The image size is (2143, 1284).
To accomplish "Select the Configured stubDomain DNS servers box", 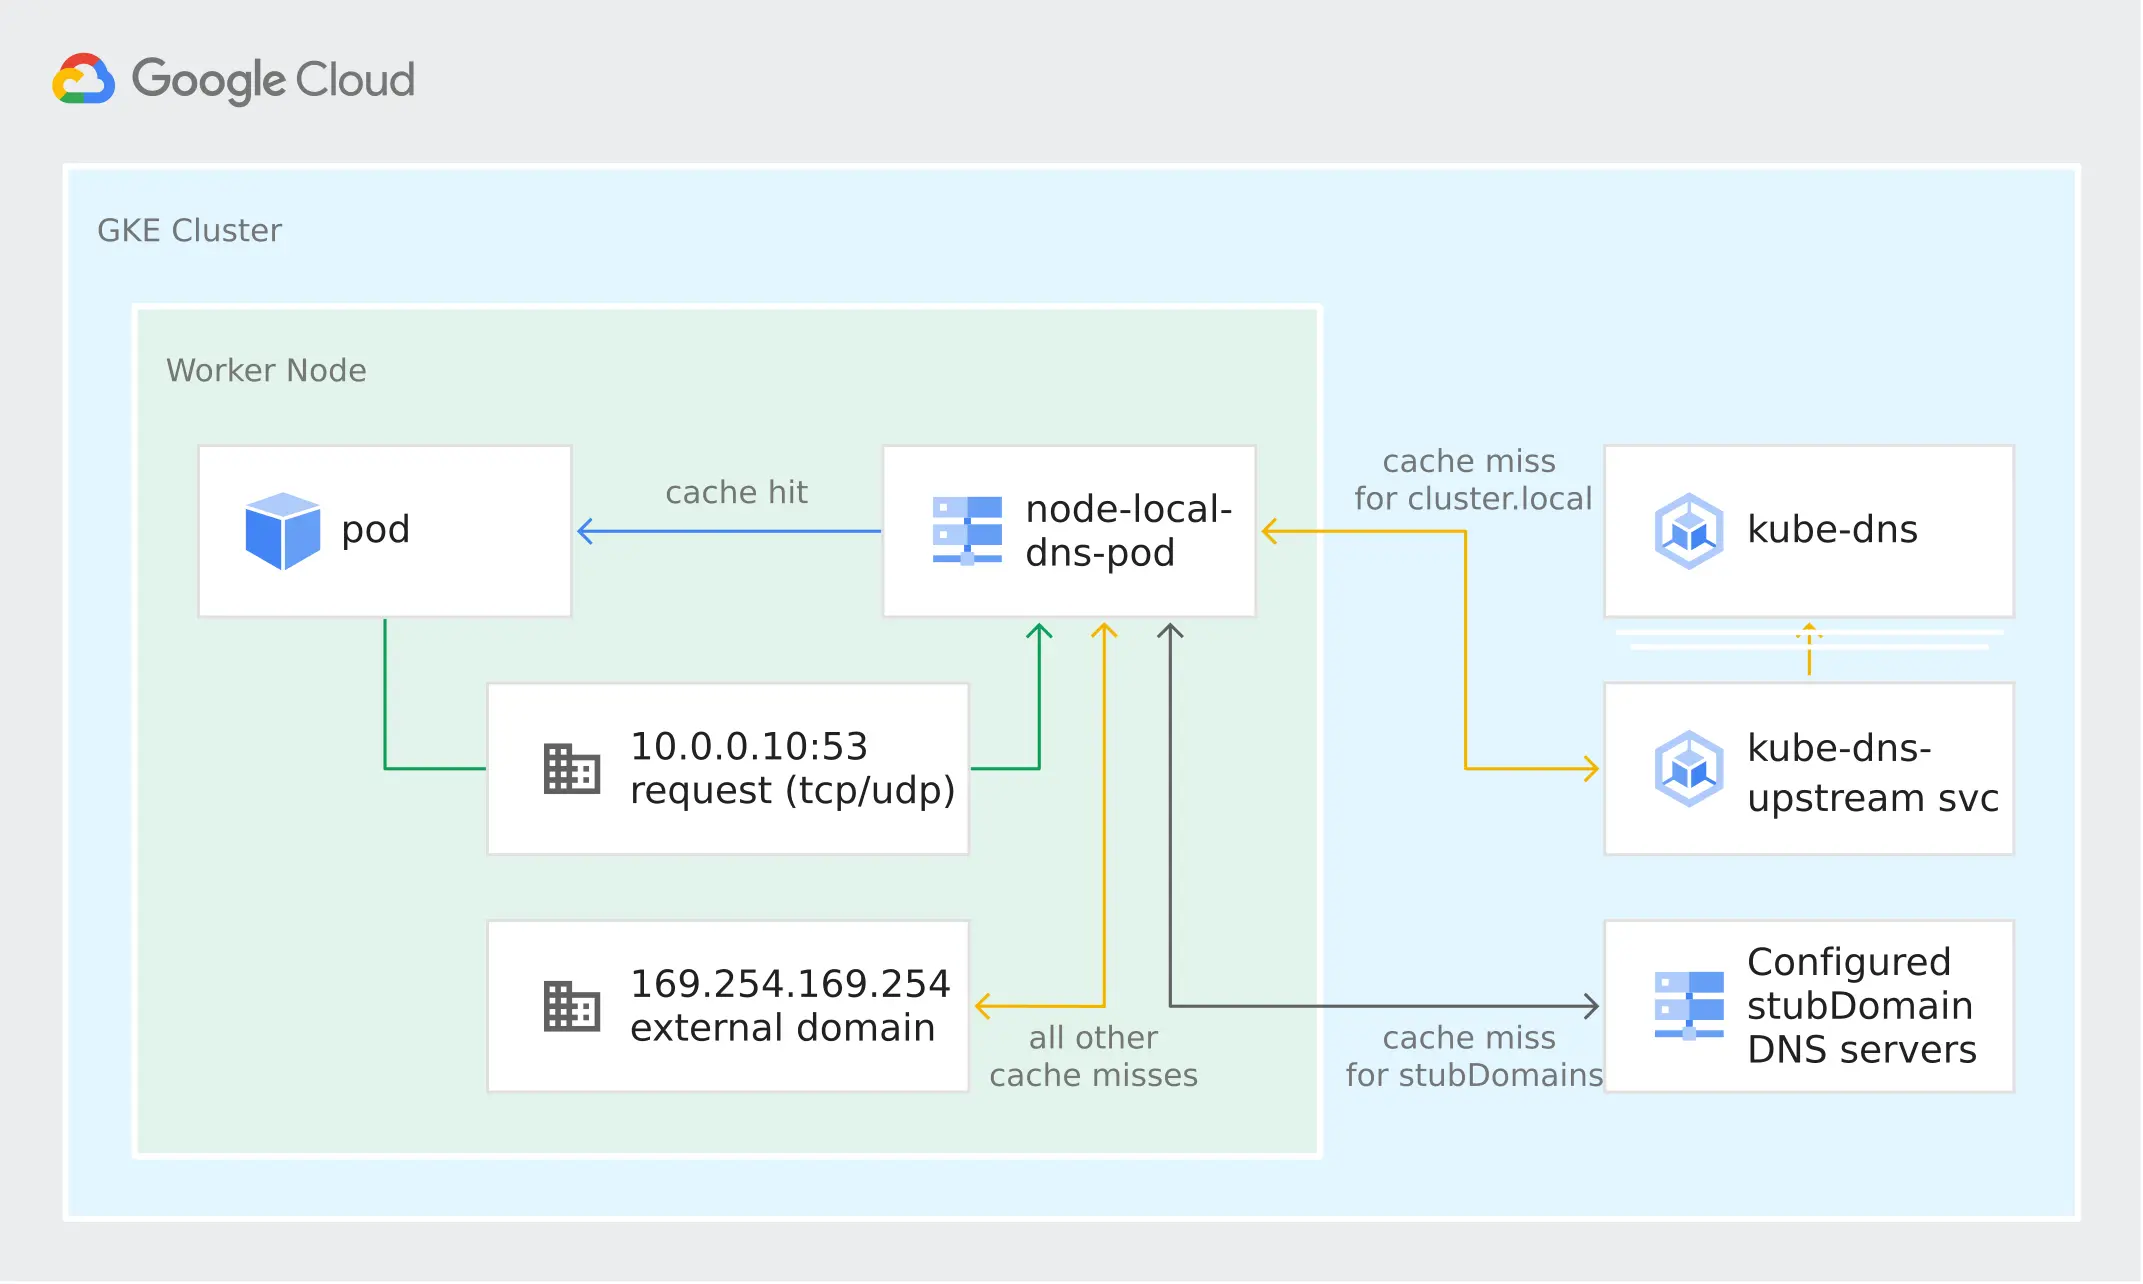I will click(1809, 1006).
